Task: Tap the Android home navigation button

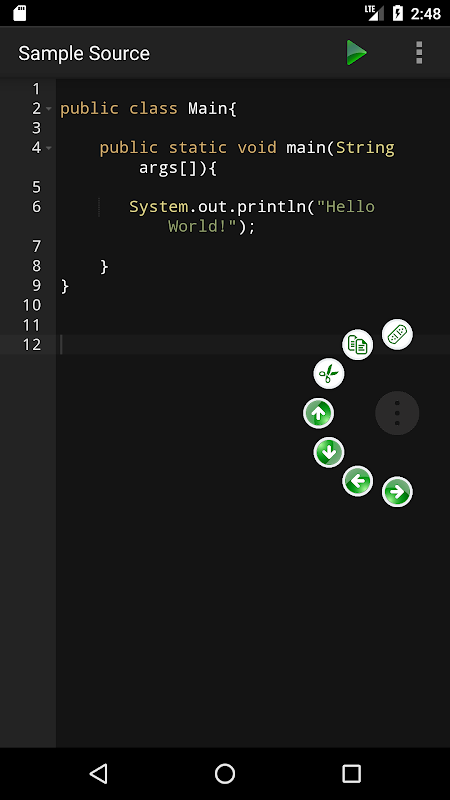Action: coord(224,773)
